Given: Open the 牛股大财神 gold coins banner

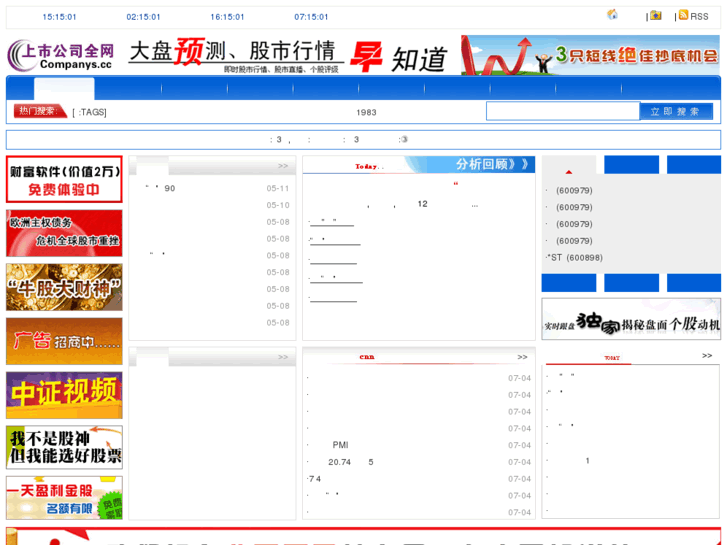Looking at the screenshot, I should [64, 287].
